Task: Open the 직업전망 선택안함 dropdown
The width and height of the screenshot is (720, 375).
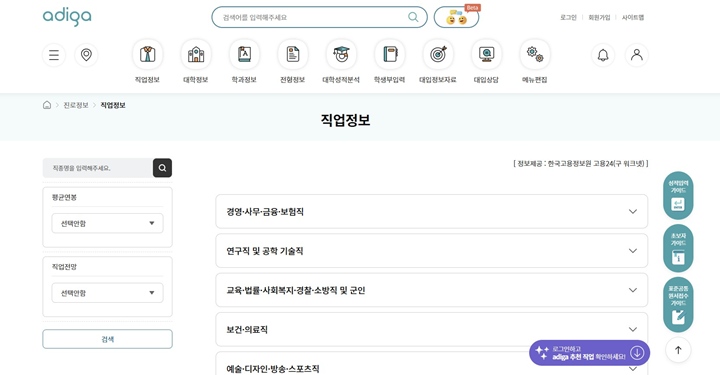Action: (x=107, y=293)
